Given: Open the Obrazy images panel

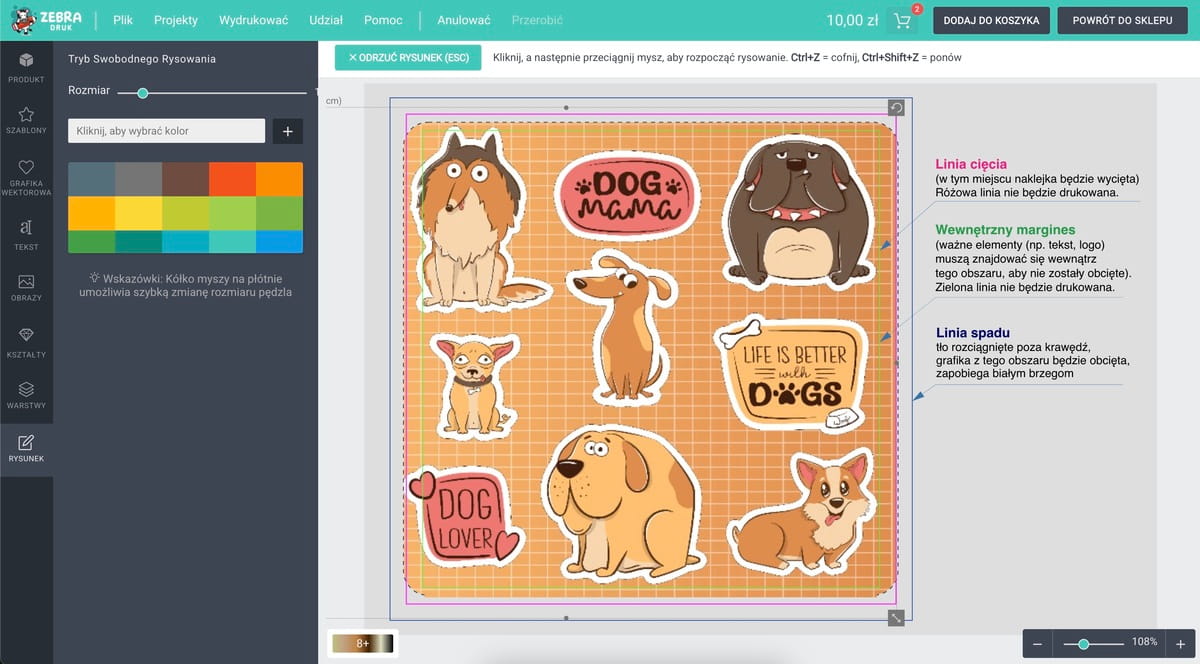Looking at the screenshot, I should [x=26, y=287].
